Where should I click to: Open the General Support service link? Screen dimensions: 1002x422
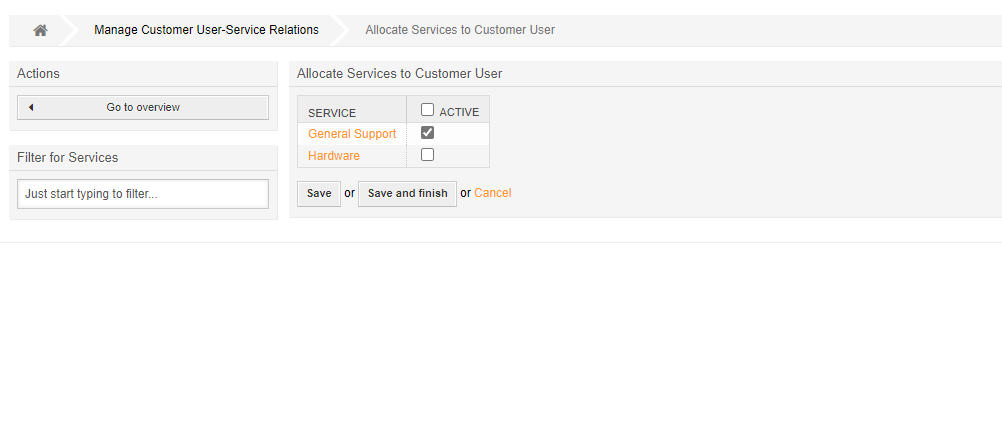point(352,134)
